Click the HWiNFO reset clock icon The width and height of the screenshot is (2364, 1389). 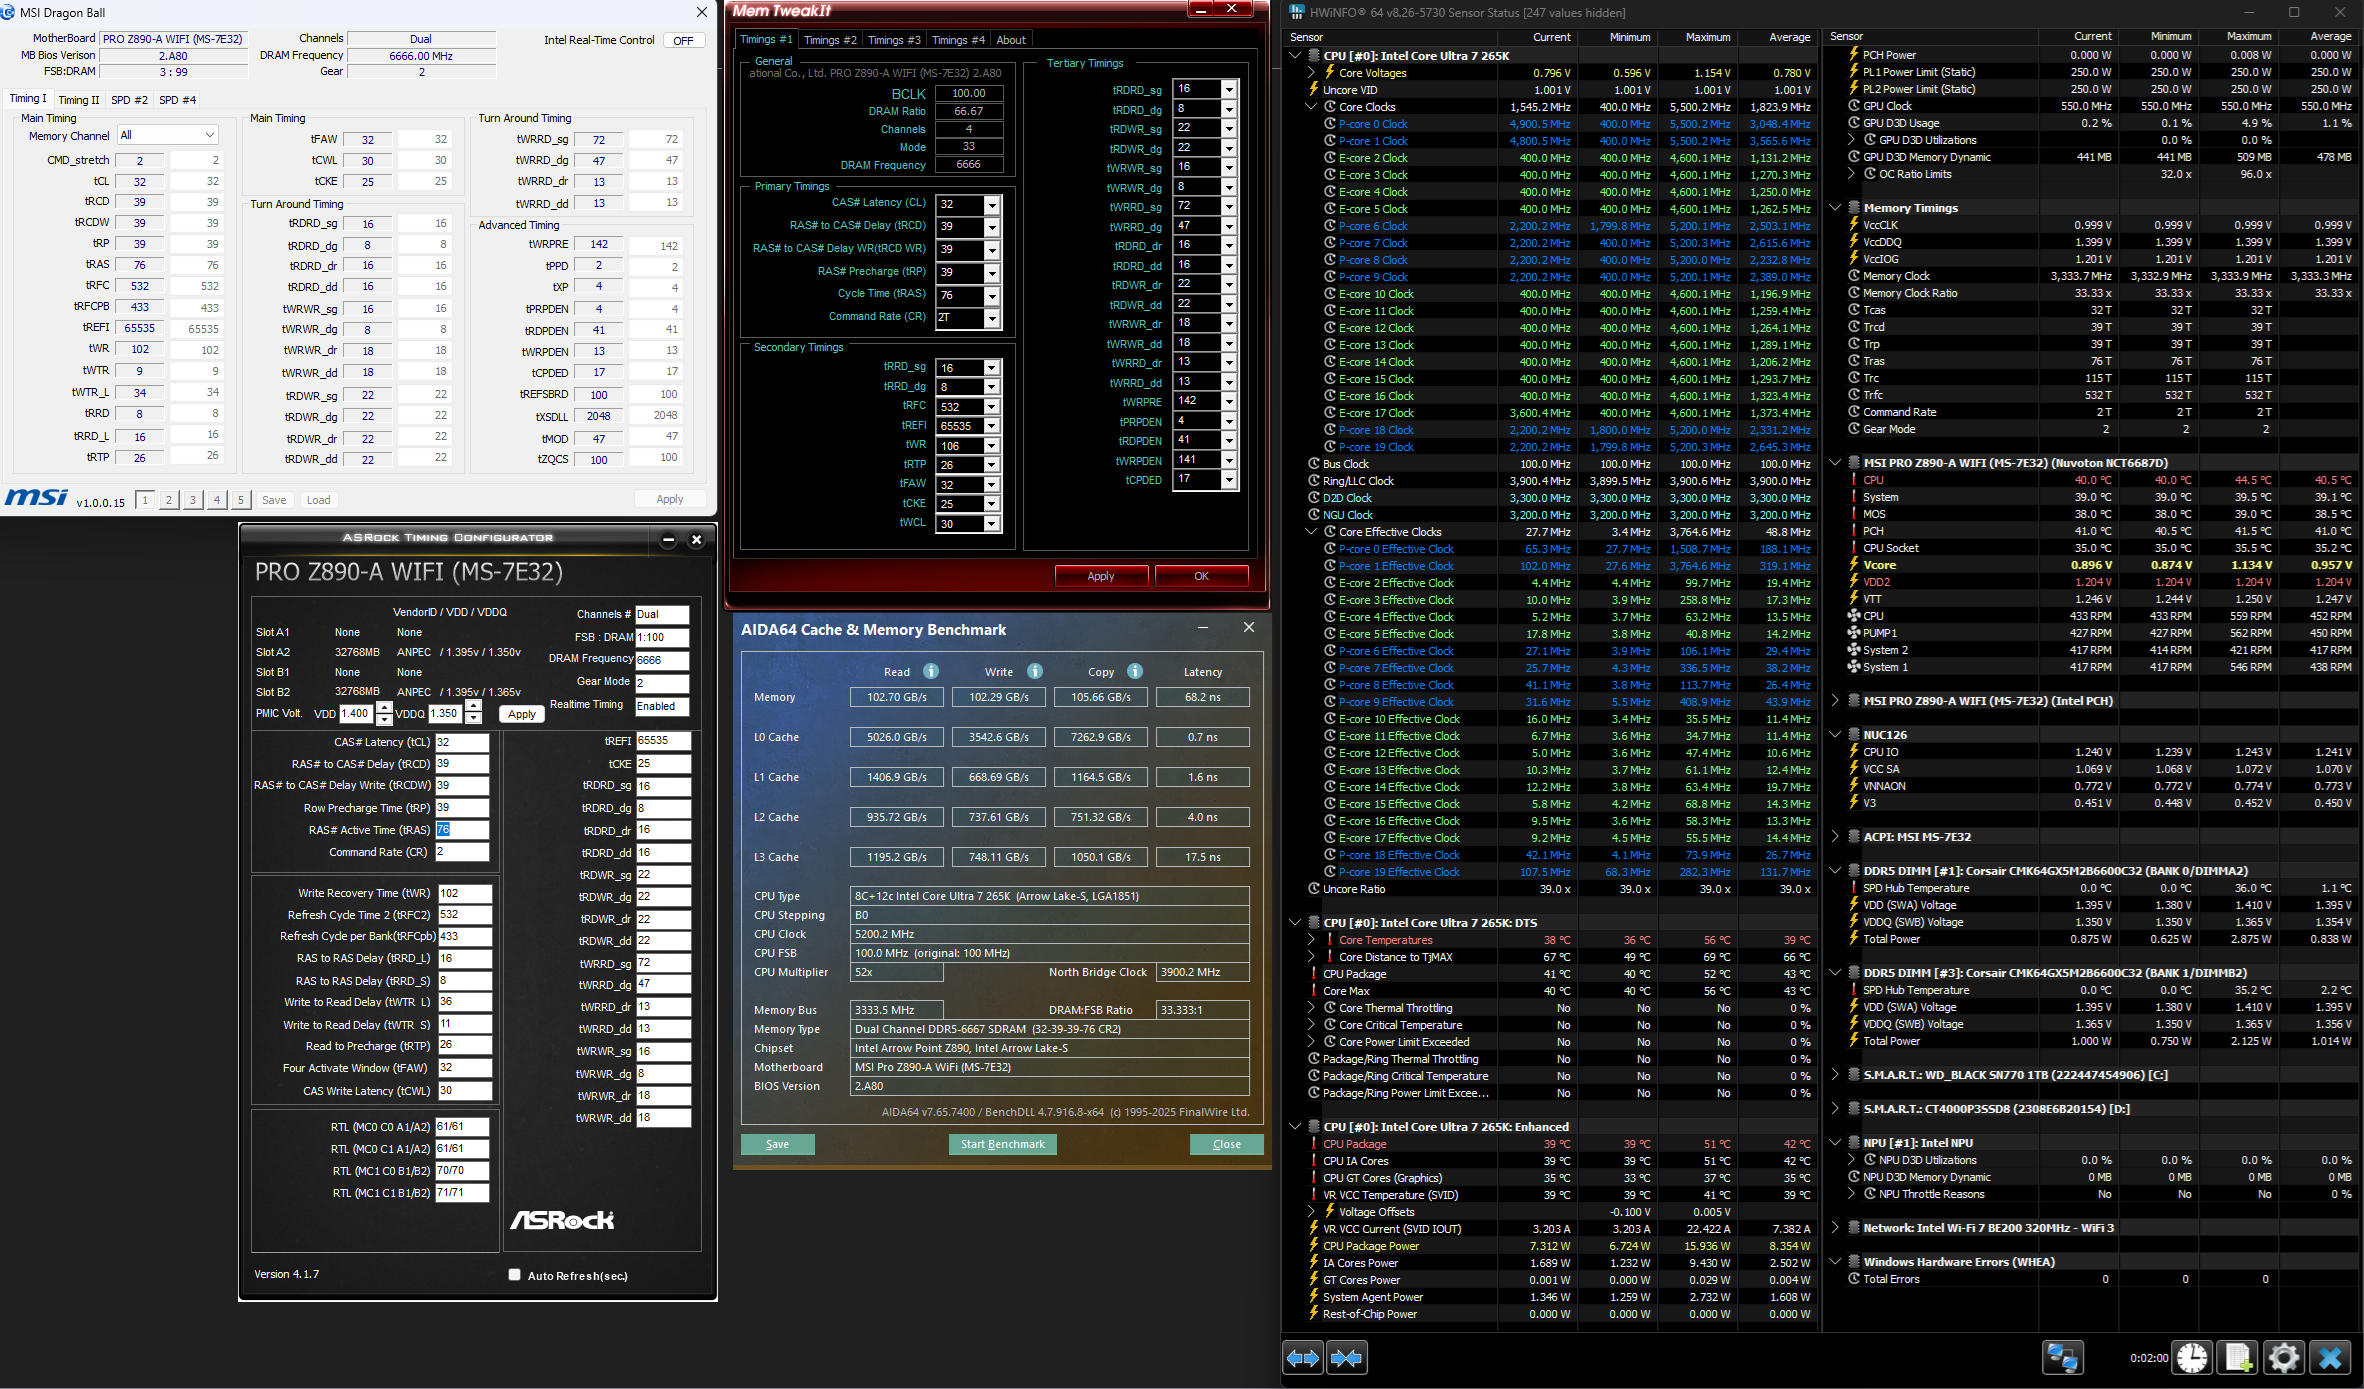2192,1358
